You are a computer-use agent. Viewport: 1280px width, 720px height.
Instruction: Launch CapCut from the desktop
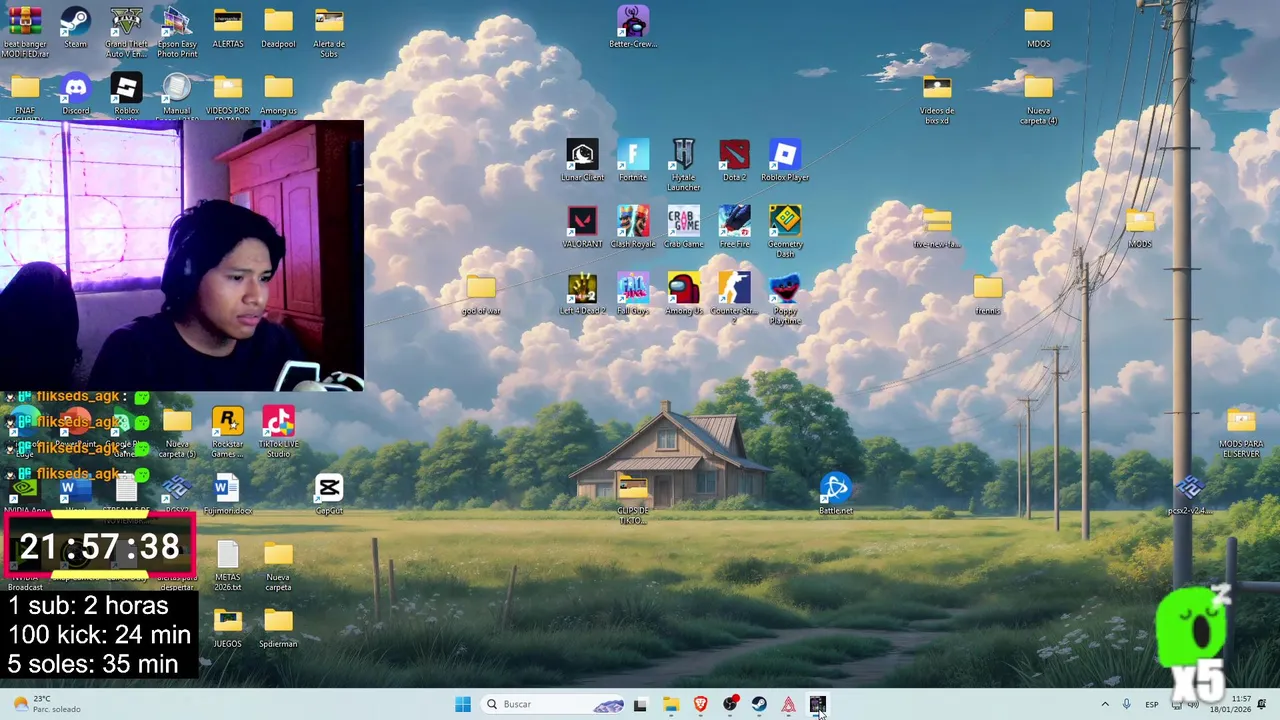click(329, 494)
